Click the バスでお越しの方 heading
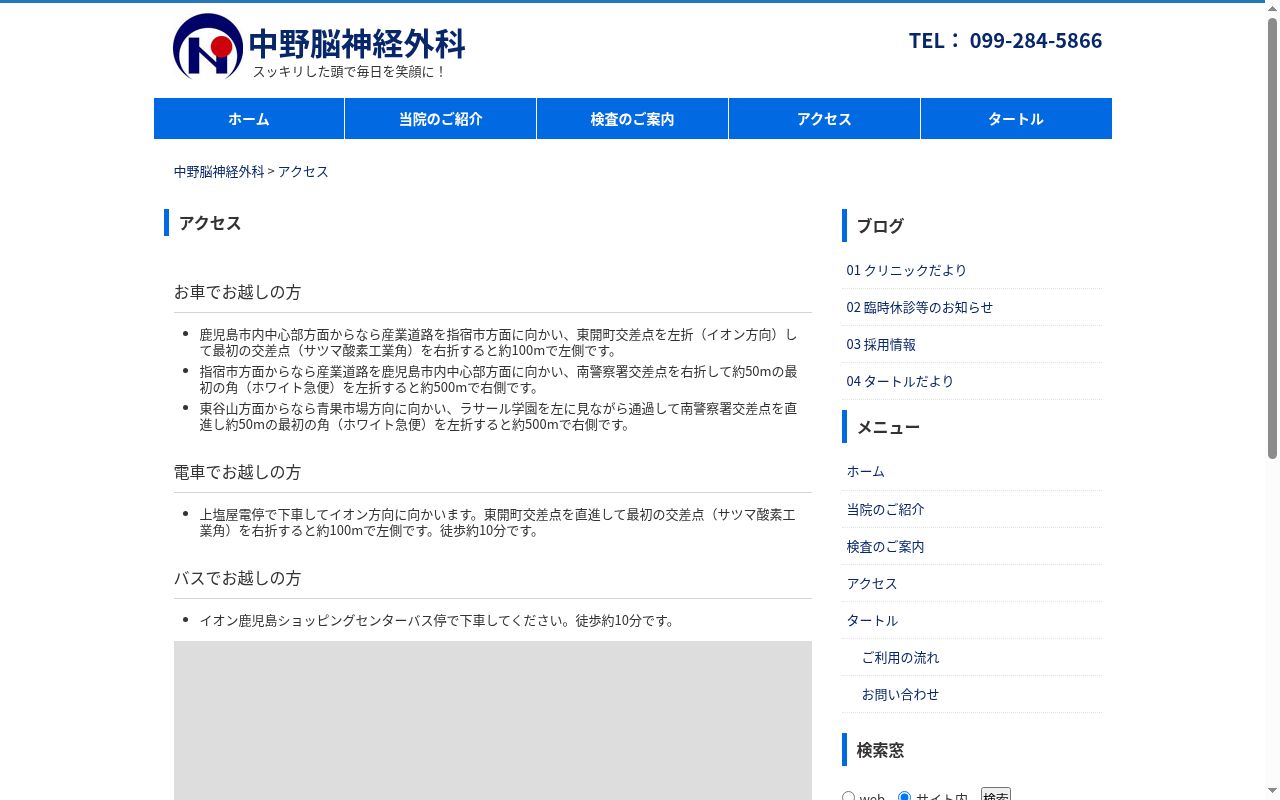This screenshot has height=800, width=1280. (x=237, y=578)
